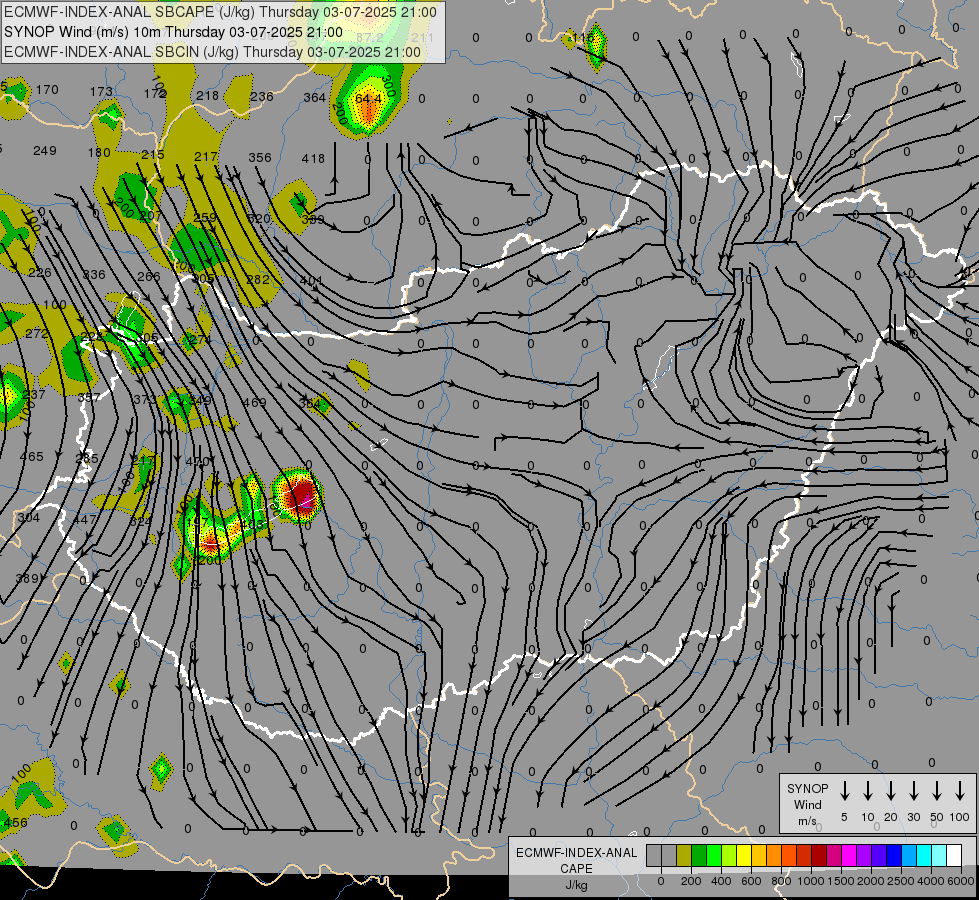
Task: Click the 470 value on the map
Action: 197,462
